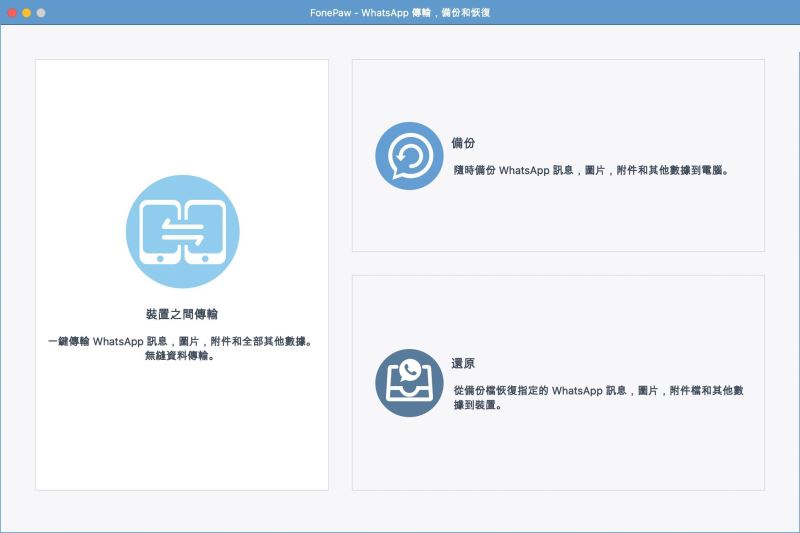This screenshot has width=800, height=533.
Task: Click the backup chat bubble icon
Action: [409, 156]
